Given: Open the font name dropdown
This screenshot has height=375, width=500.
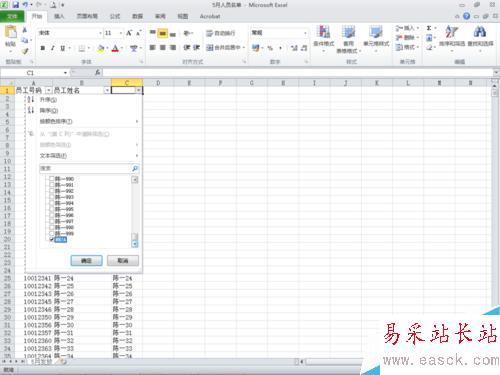Looking at the screenshot, I should [x=100, y=33].
